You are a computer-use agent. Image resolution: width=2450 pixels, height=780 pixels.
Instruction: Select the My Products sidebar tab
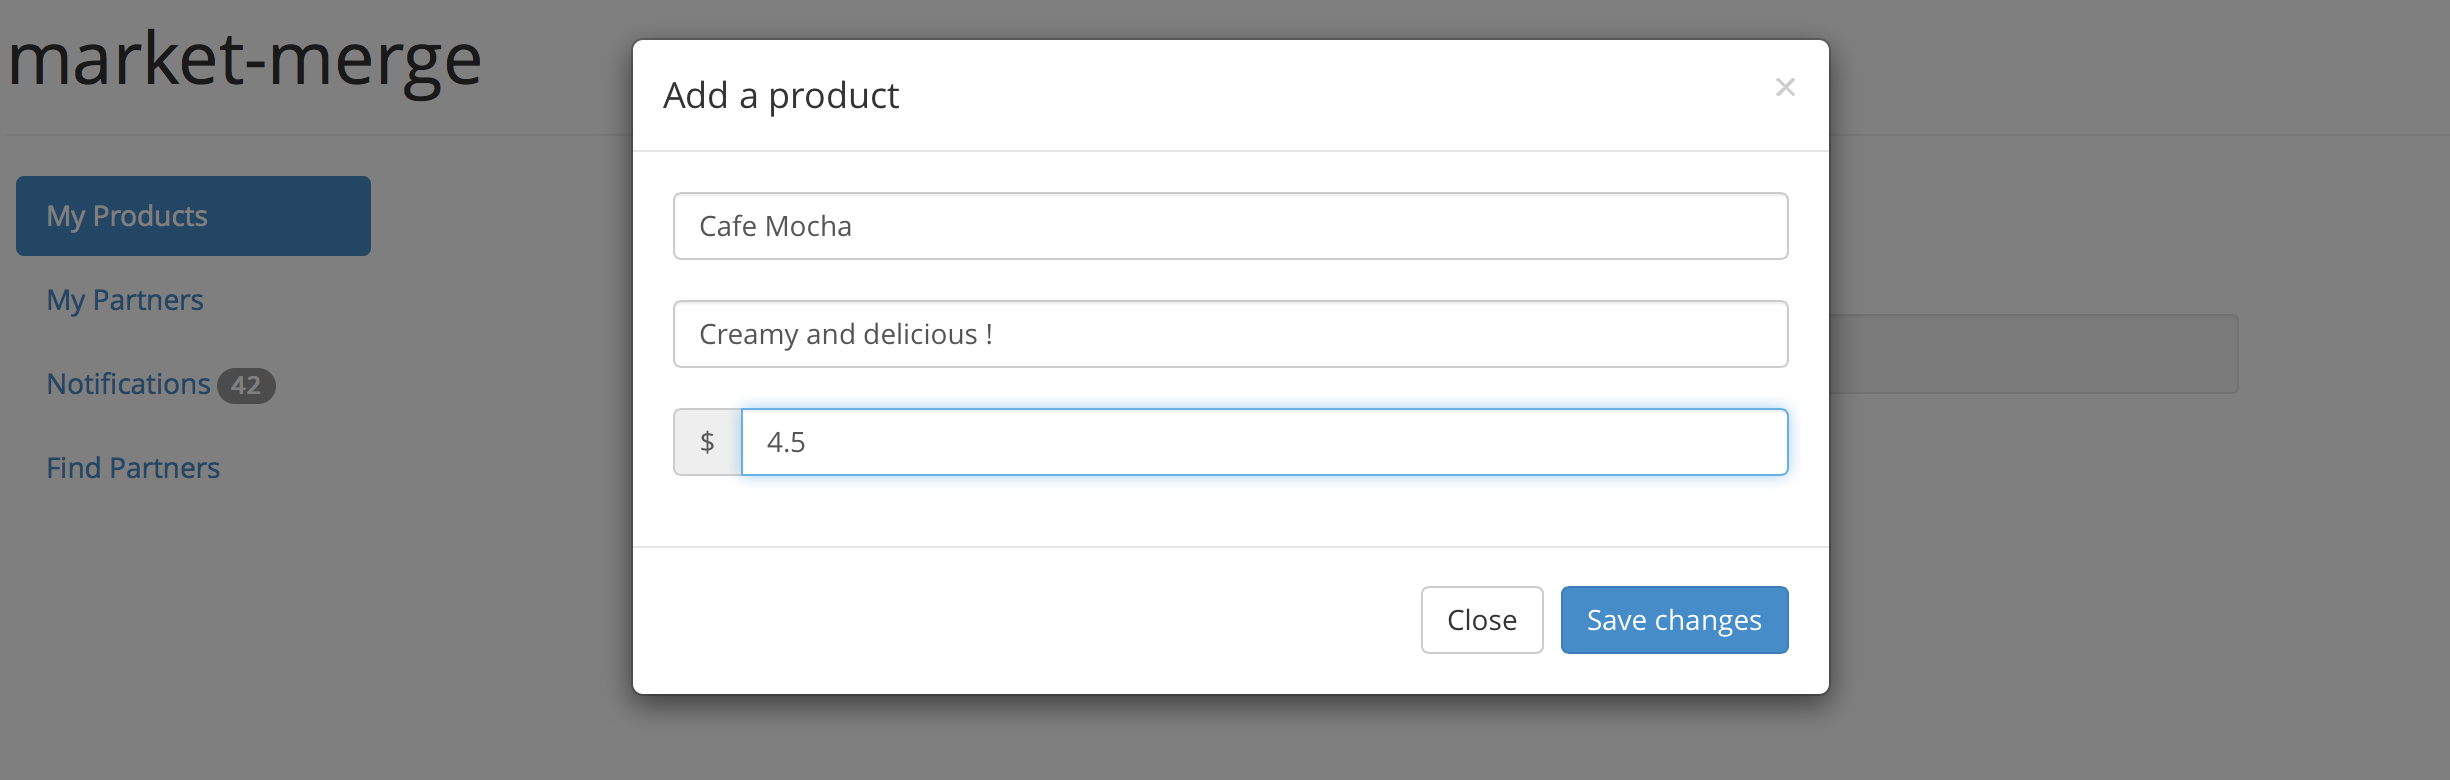(193, 216)
